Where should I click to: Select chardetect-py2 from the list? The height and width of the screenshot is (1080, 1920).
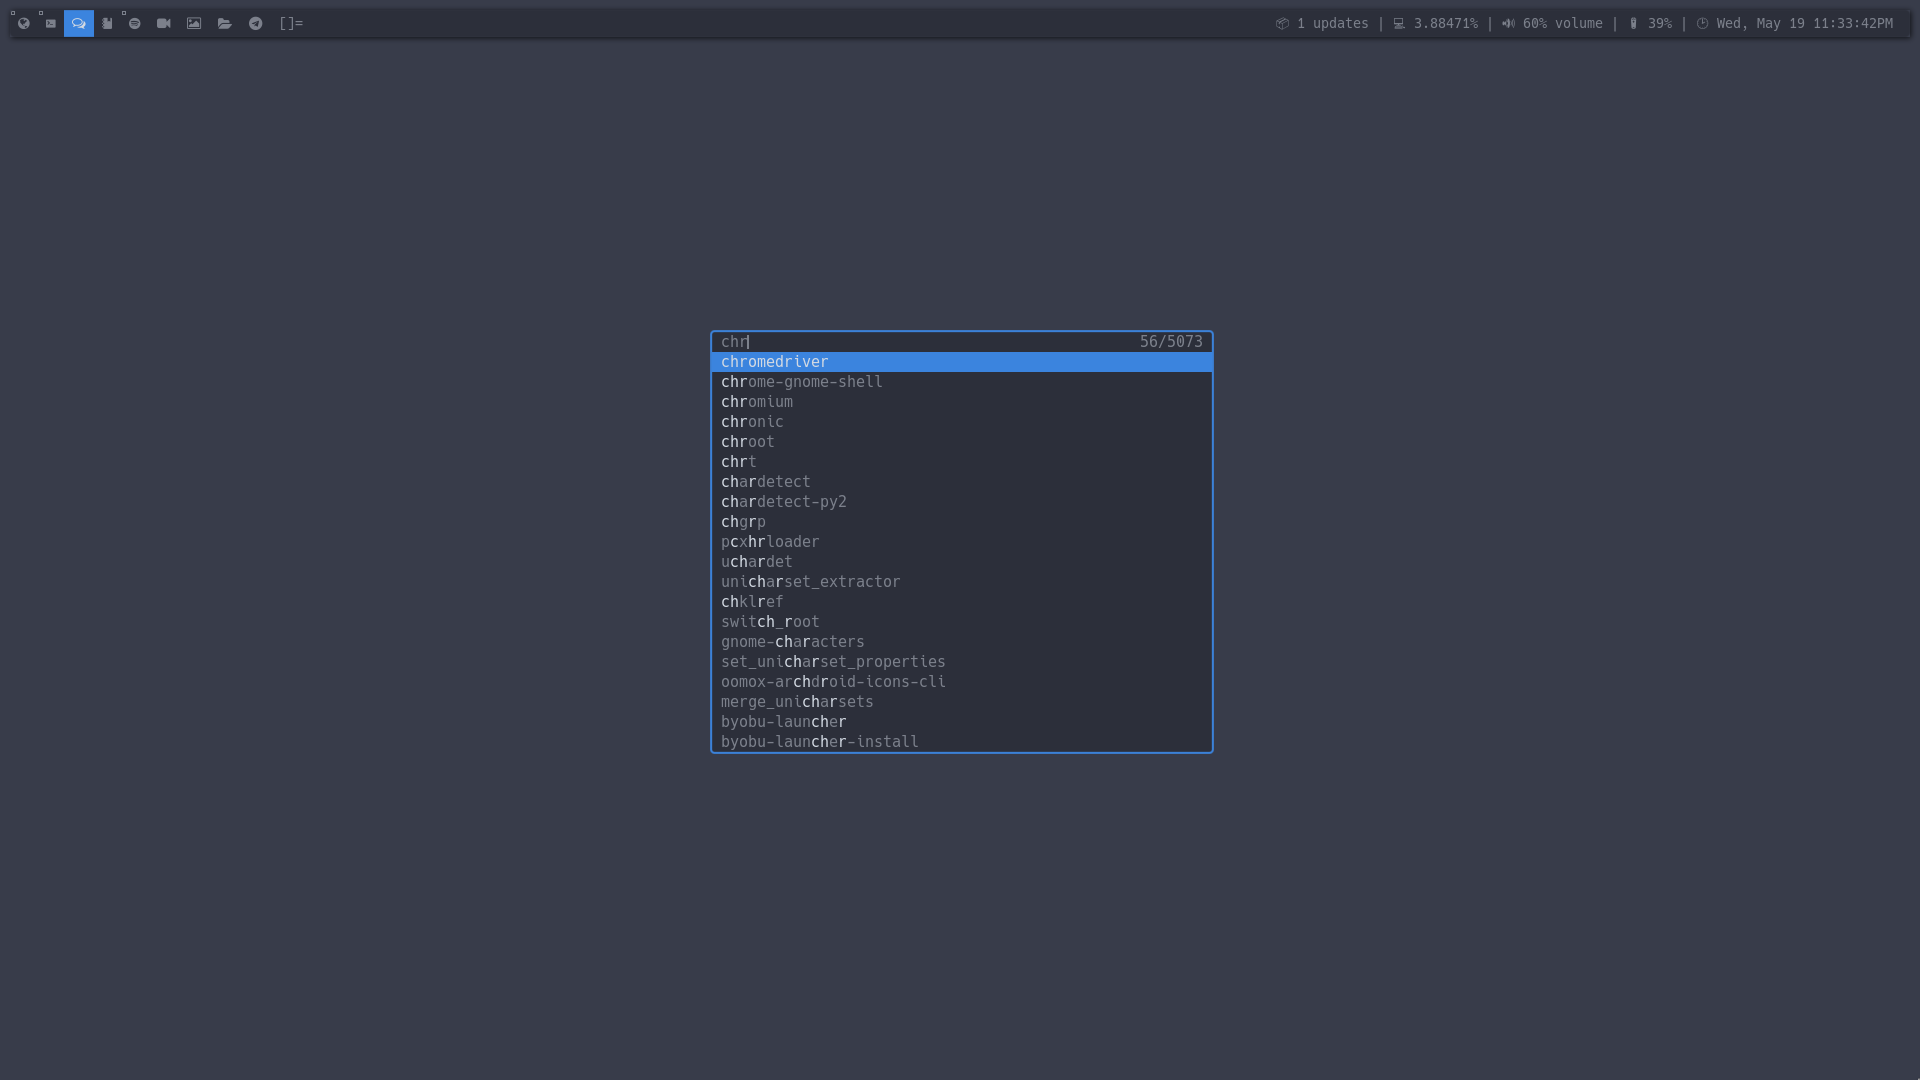tap(962, 502)
